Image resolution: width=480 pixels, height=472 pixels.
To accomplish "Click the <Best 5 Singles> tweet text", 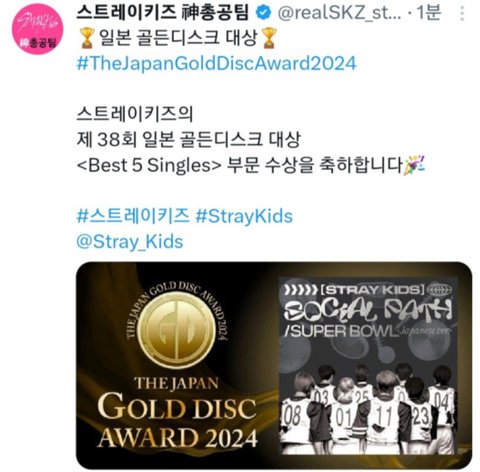I will (149, 165).
